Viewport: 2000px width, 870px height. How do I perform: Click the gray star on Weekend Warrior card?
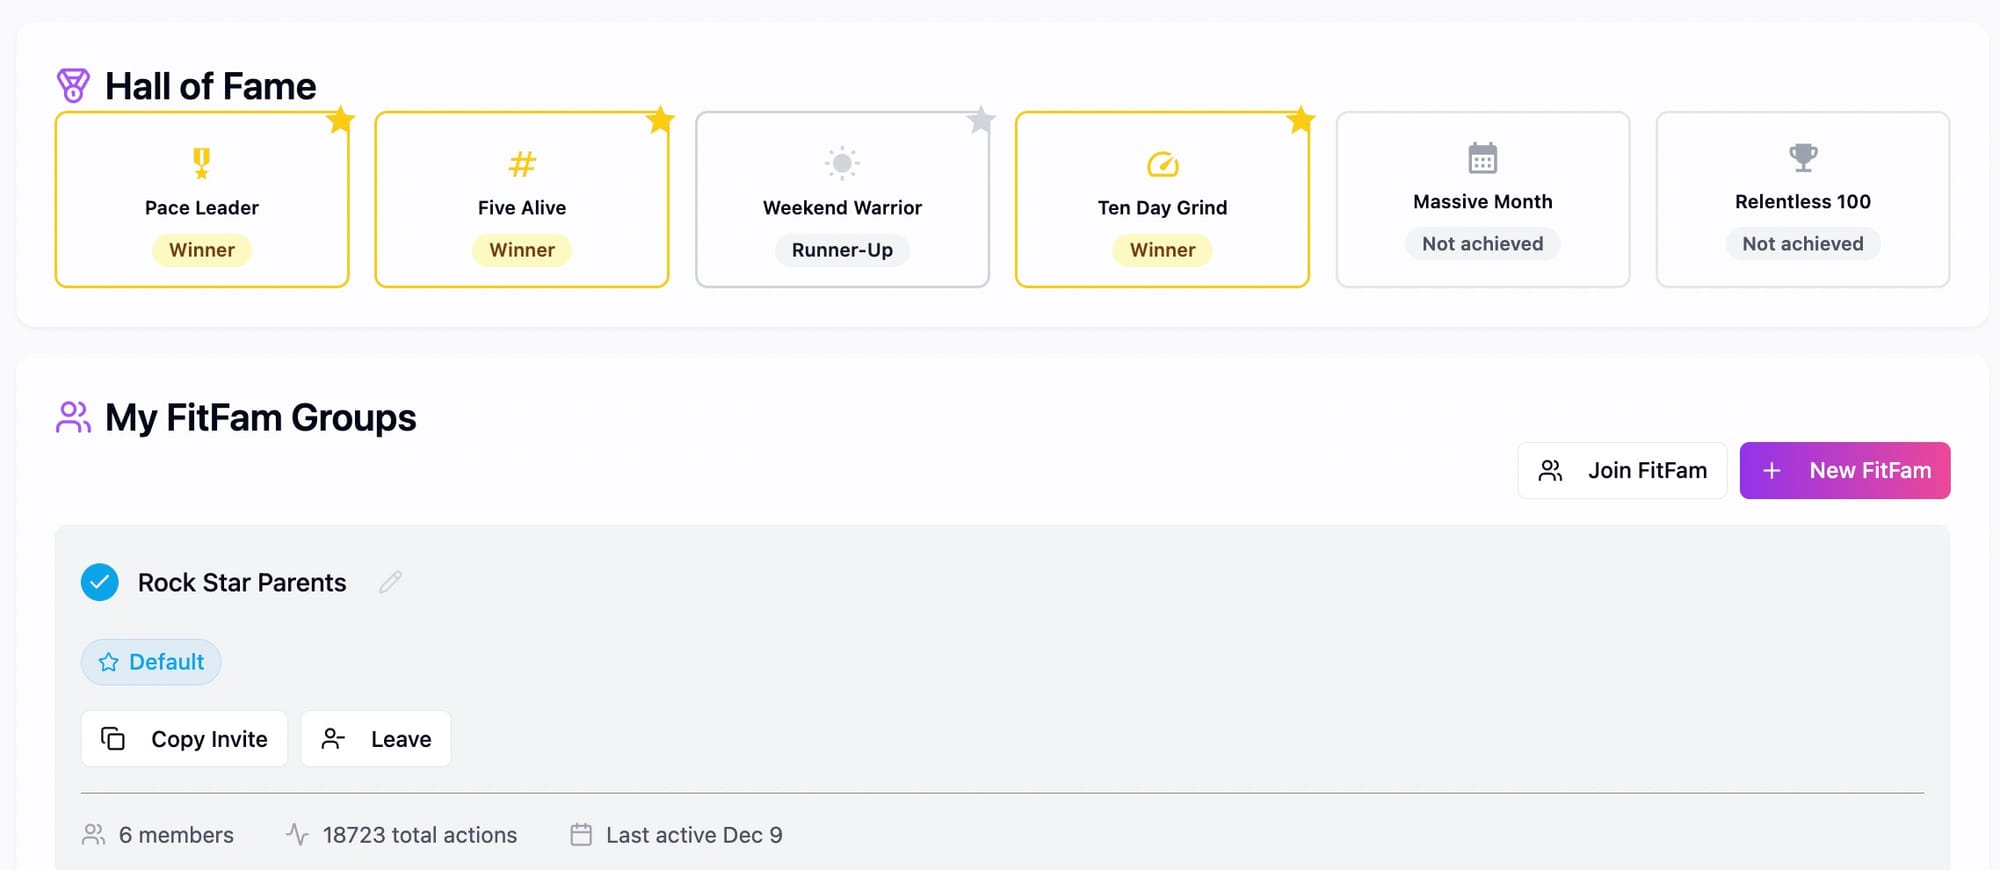point(980,120)
